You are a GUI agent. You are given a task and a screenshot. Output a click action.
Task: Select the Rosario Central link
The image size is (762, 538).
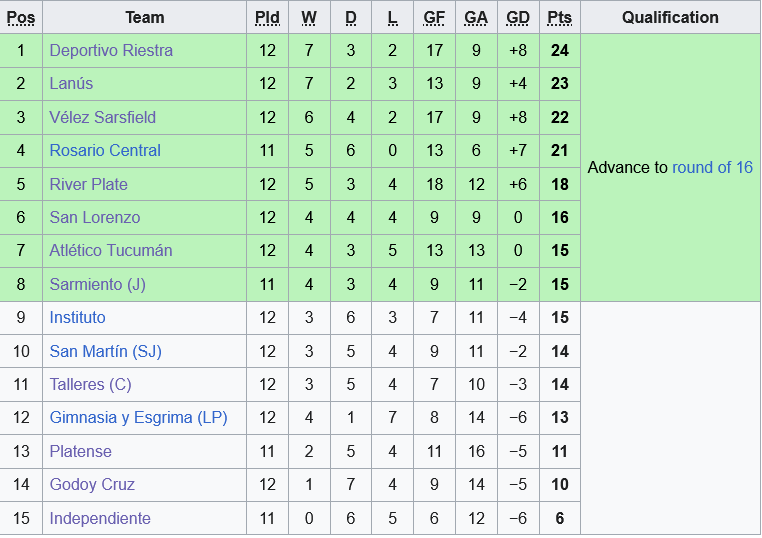click(x=105, y=150)
